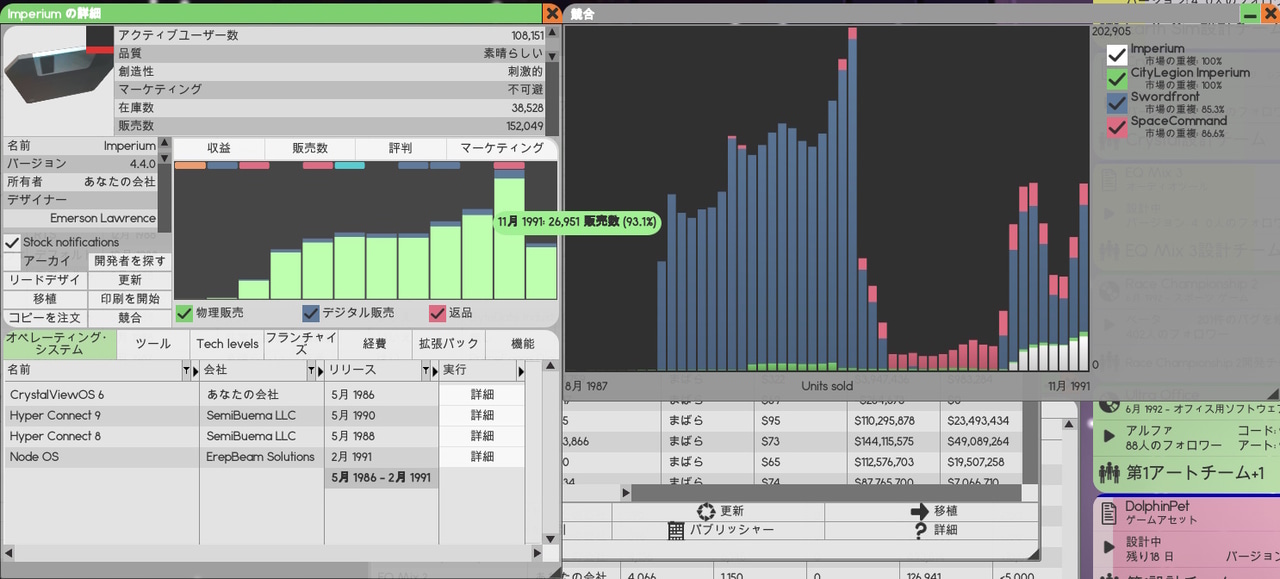Viewport: 1280px width, 579px height.
Task: Select the オペレーティング・システム tab
Action: (x=58, y=344)
